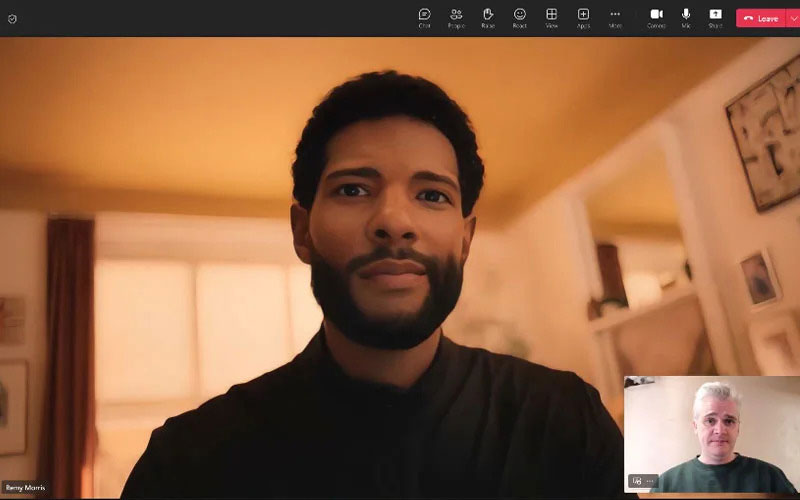This screenshot has height=500, width=800.
Task: Open the Apps menu
Action: coord(583,18)
